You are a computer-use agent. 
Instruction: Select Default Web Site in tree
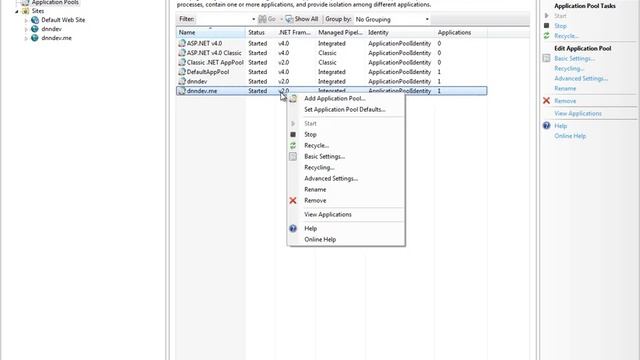pyautogui.click(x=63, y=20)
